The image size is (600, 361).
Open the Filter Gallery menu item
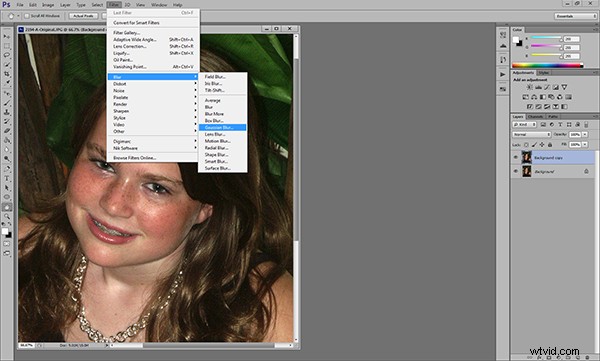pos(153,33)
